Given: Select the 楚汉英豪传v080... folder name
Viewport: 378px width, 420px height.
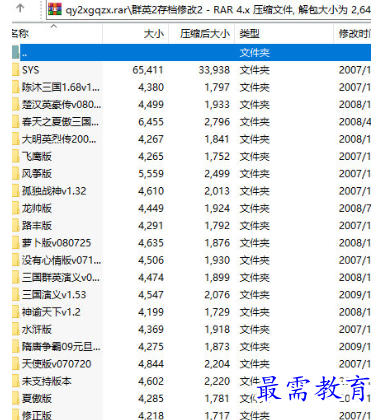Looking at the screenshot, I should (62, 105).
